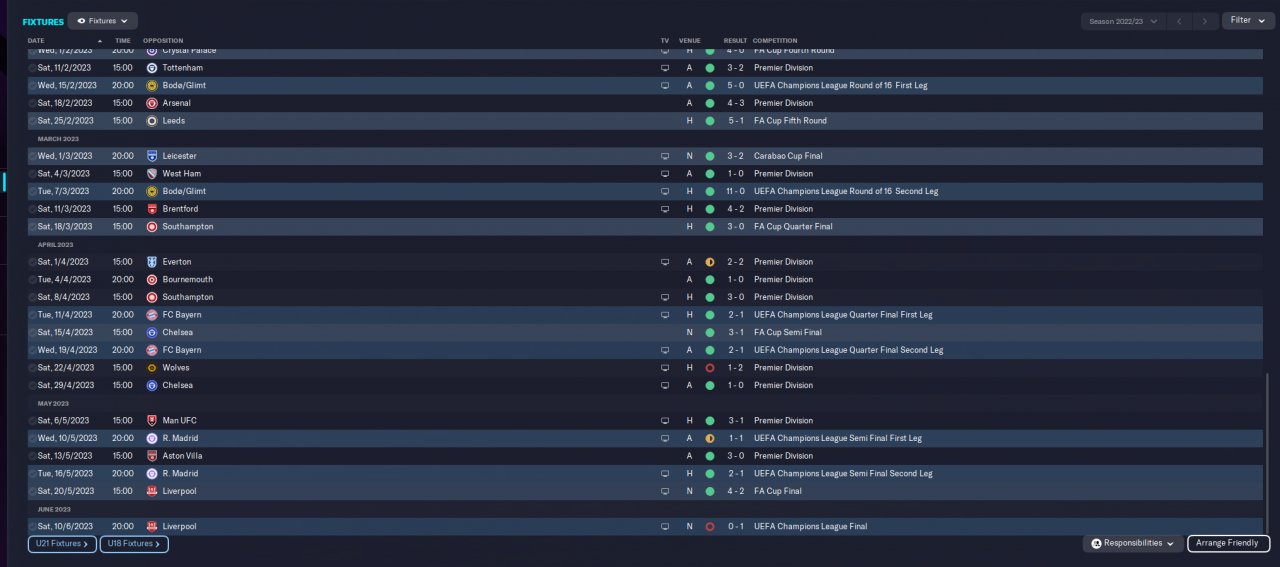The width and height of the screenshot is (1280, 567).
Task: Click TV icon on Man UFC fixture row
Action: coord(665,421)
